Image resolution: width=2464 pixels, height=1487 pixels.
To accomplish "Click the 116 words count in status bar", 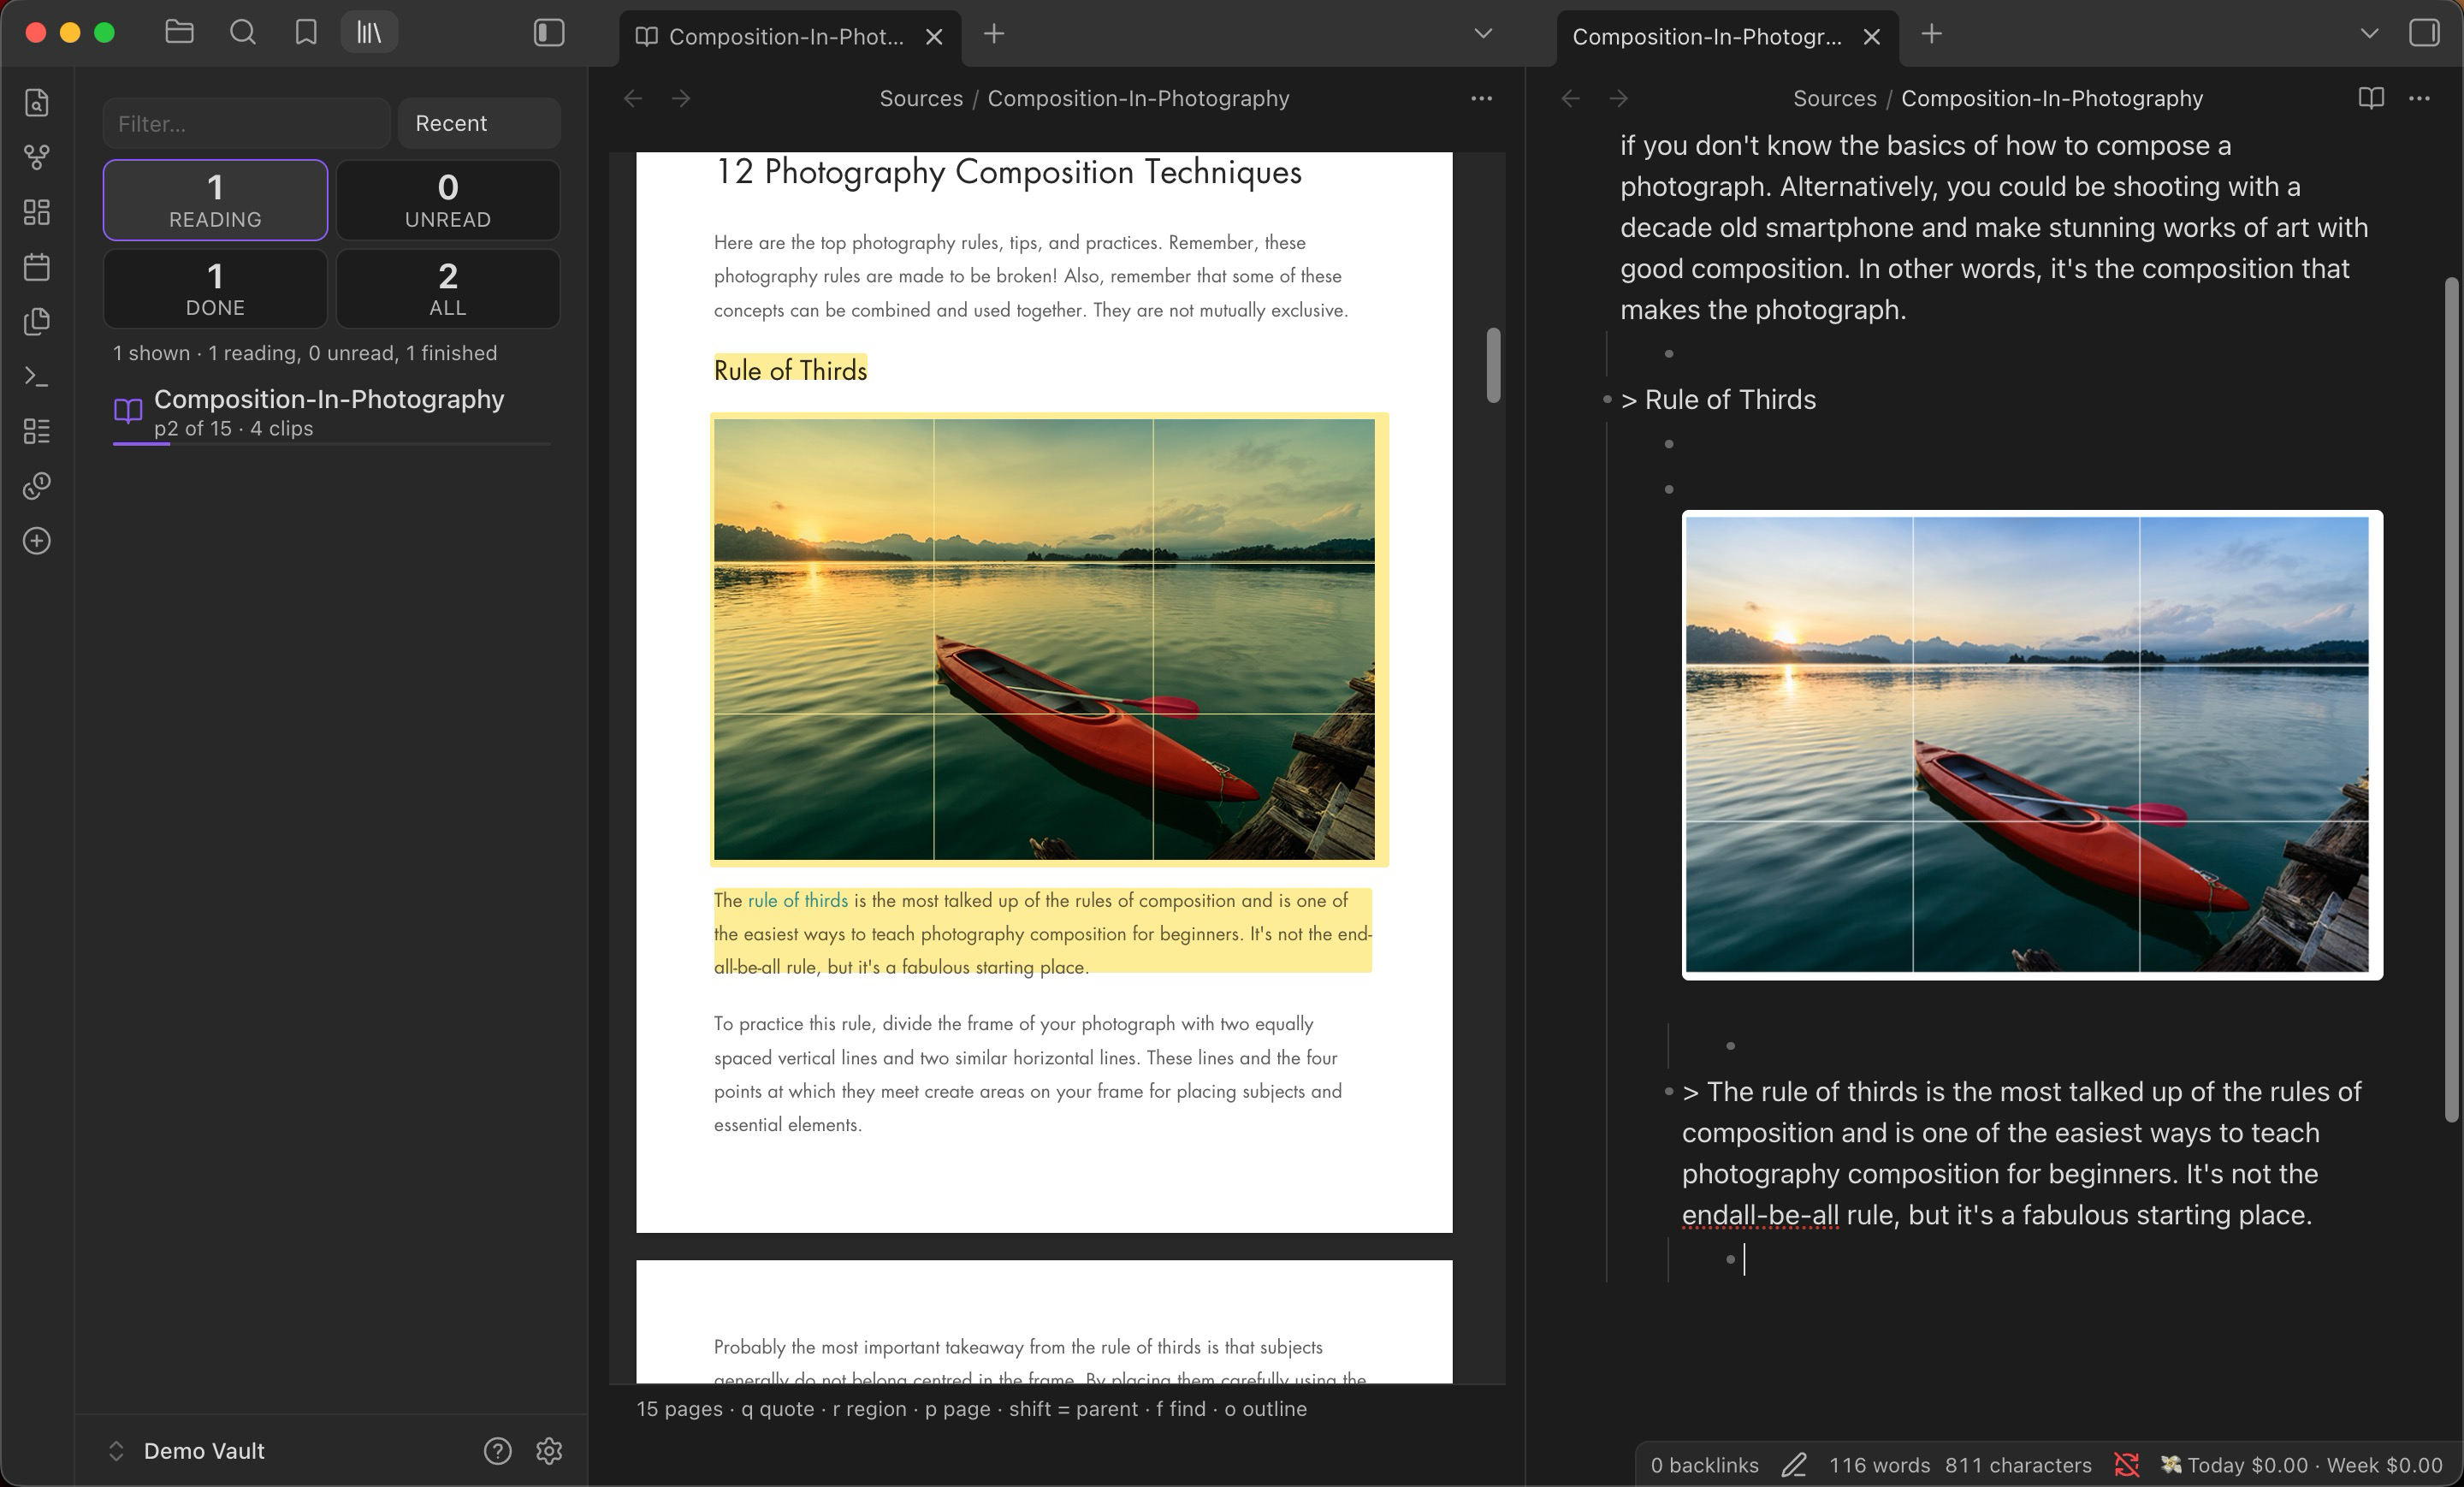I will coord(1879,1465).
